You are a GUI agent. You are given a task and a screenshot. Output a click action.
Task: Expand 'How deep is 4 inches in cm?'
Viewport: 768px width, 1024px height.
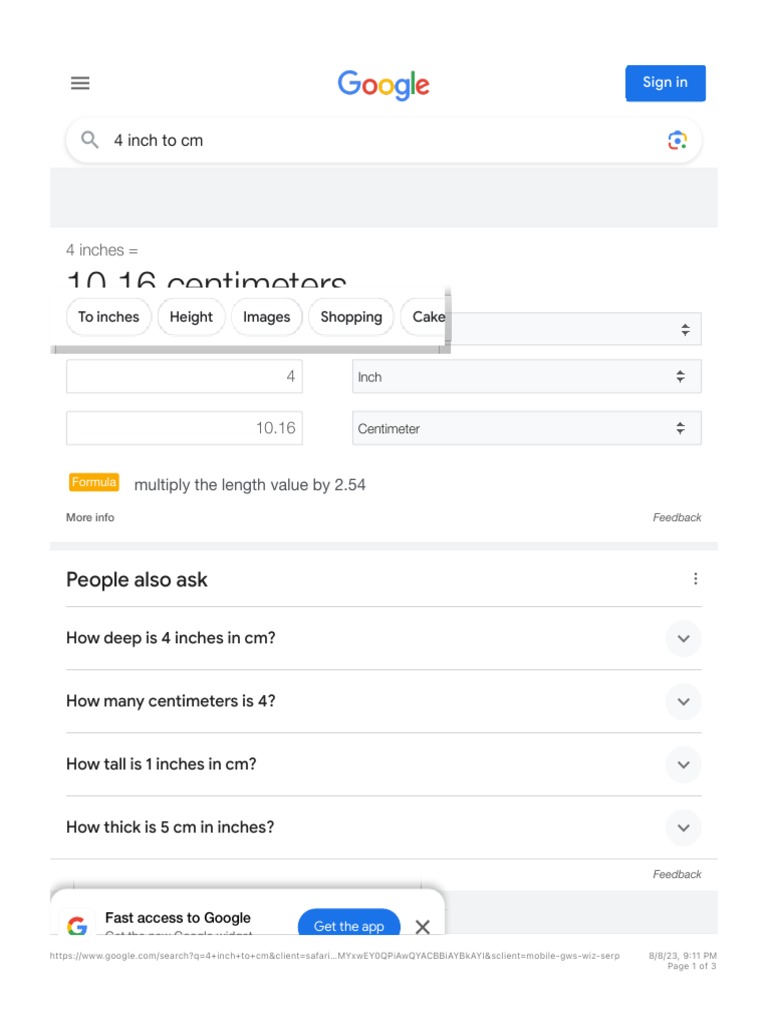(x=383, y=638)
